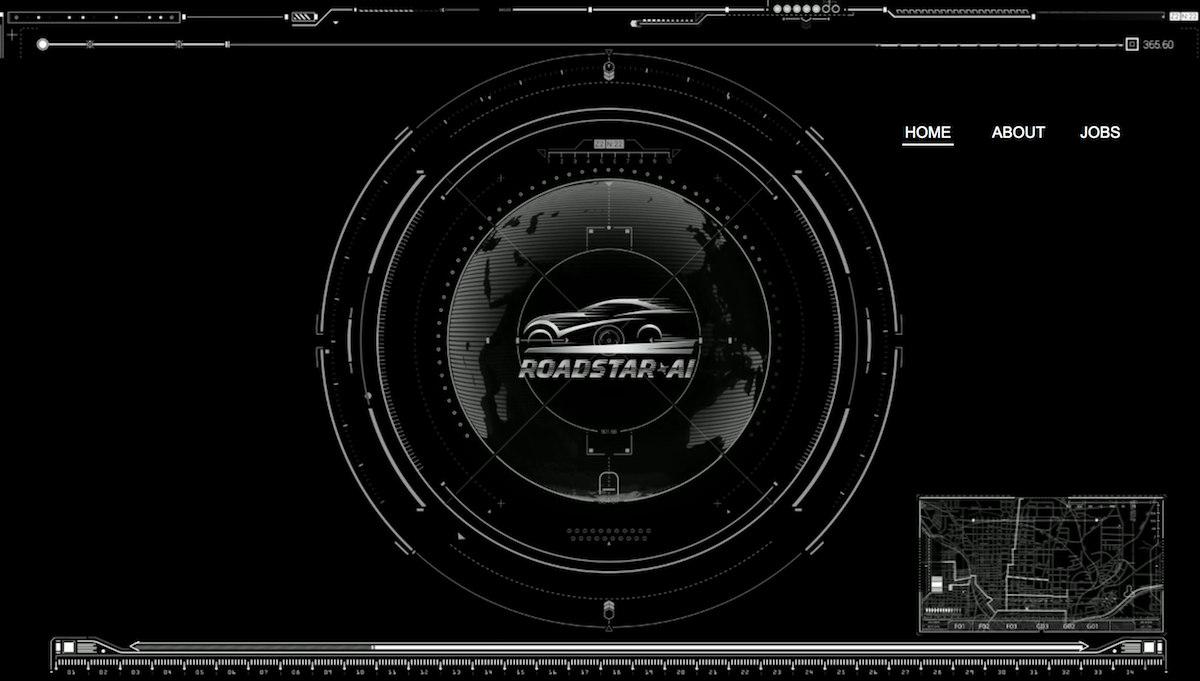Click the white circle knob on top track
1200x681 pixels.
coord(42,44)
